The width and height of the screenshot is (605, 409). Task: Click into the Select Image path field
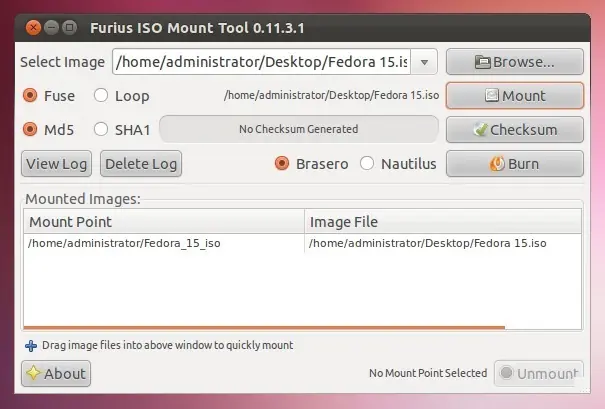262,62
